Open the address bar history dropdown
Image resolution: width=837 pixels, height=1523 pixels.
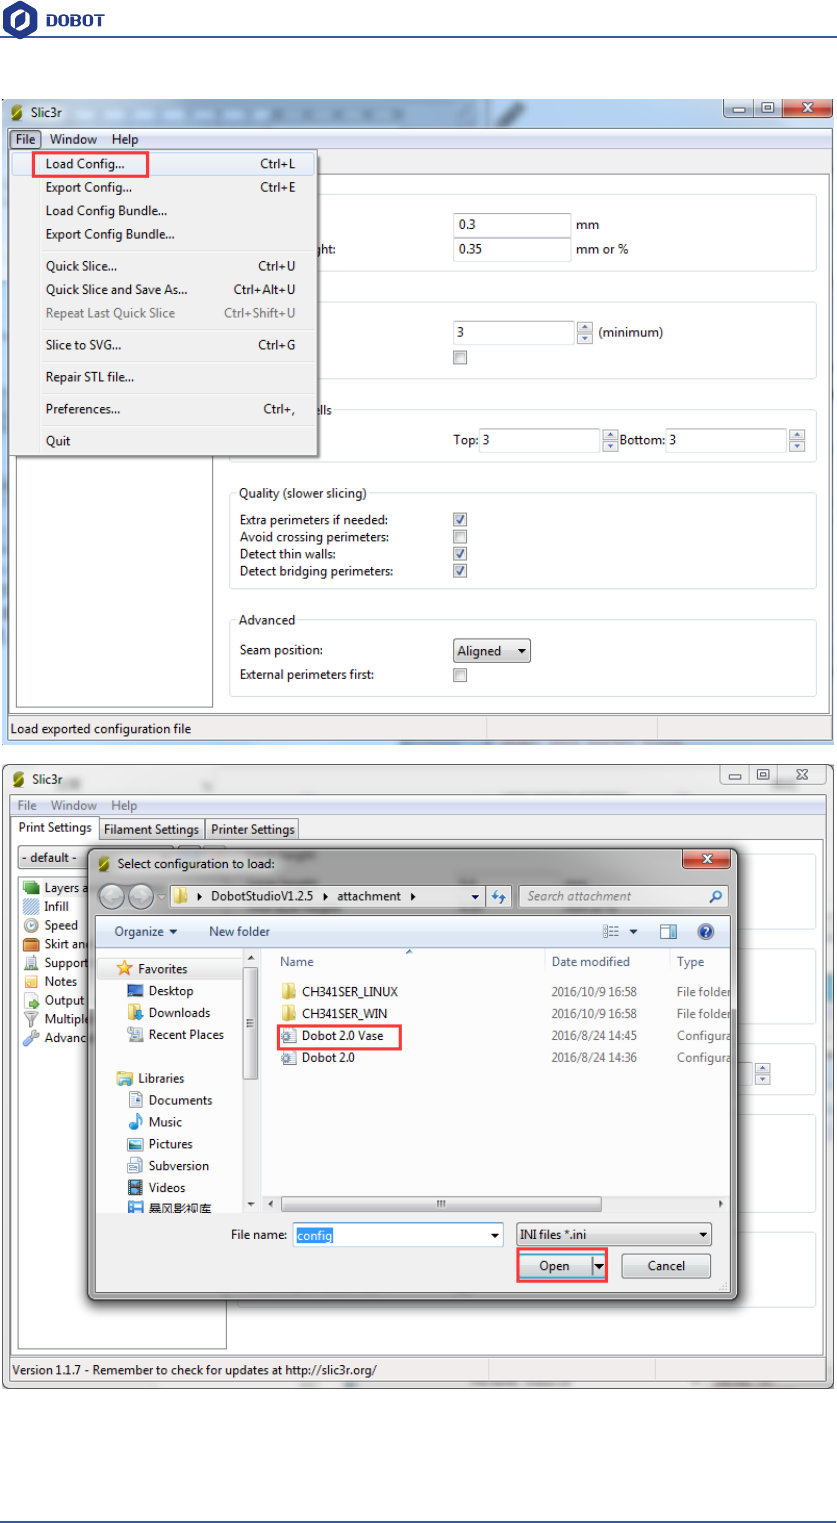tap(476, 897)
